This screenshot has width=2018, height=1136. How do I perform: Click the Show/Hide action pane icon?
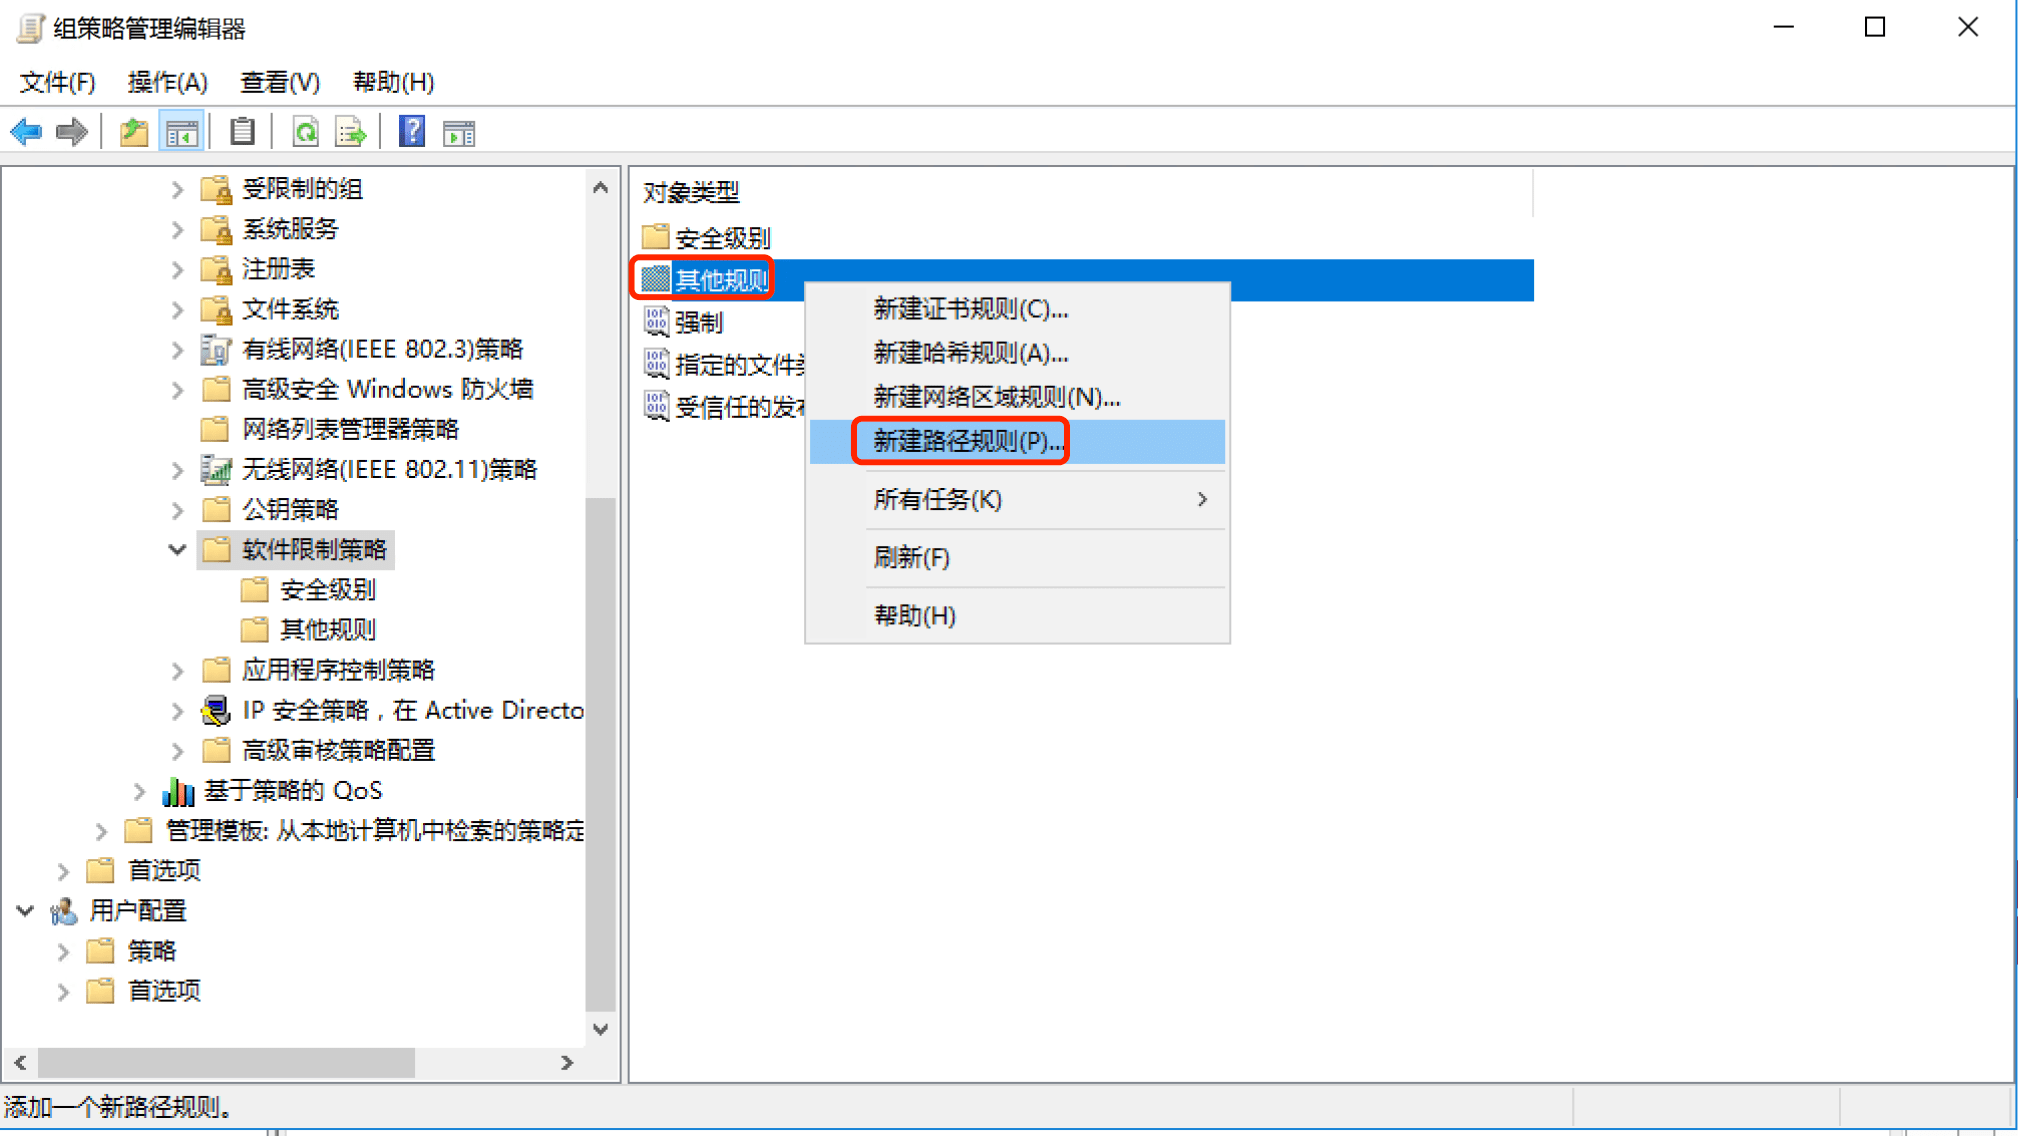(459, 132)
